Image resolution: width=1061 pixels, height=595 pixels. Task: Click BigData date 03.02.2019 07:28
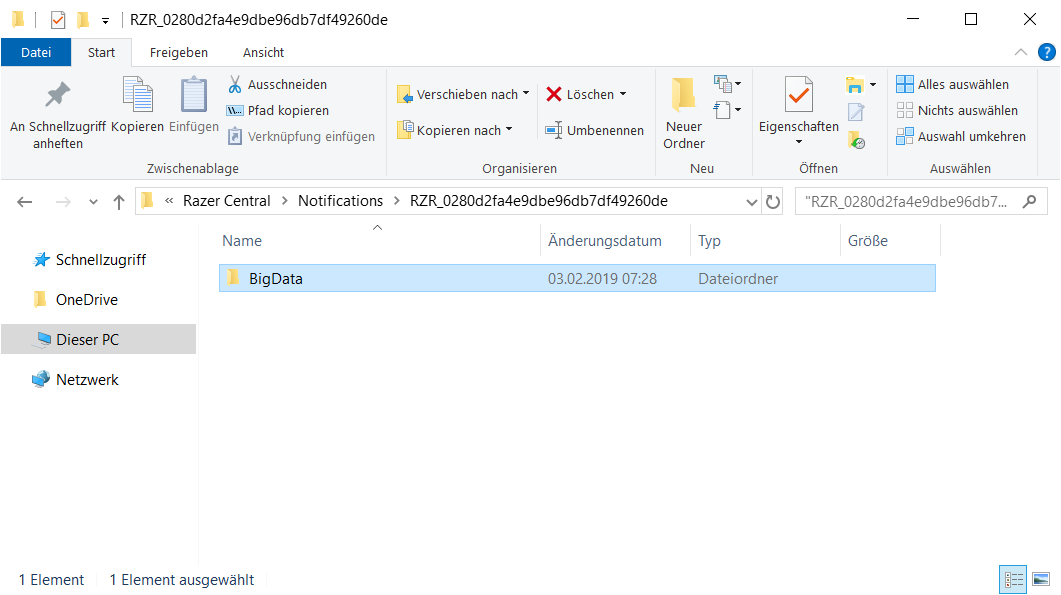(602, 279)
